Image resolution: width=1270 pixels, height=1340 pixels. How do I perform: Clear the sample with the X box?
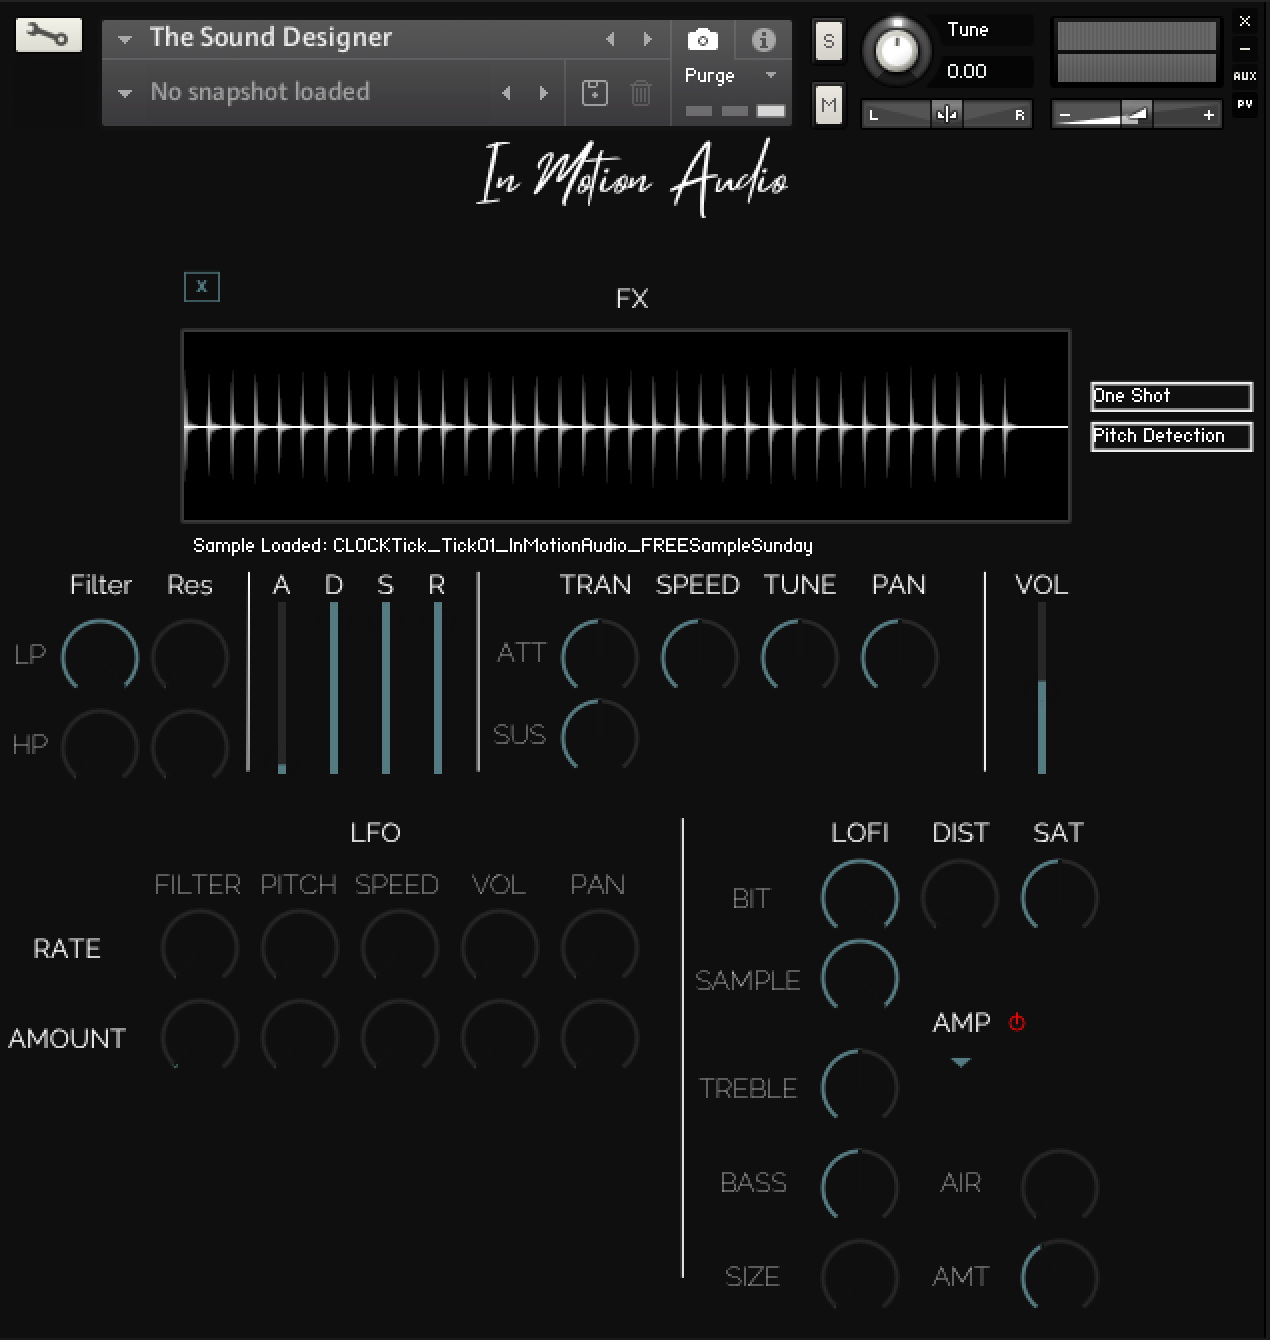(202, 287)
